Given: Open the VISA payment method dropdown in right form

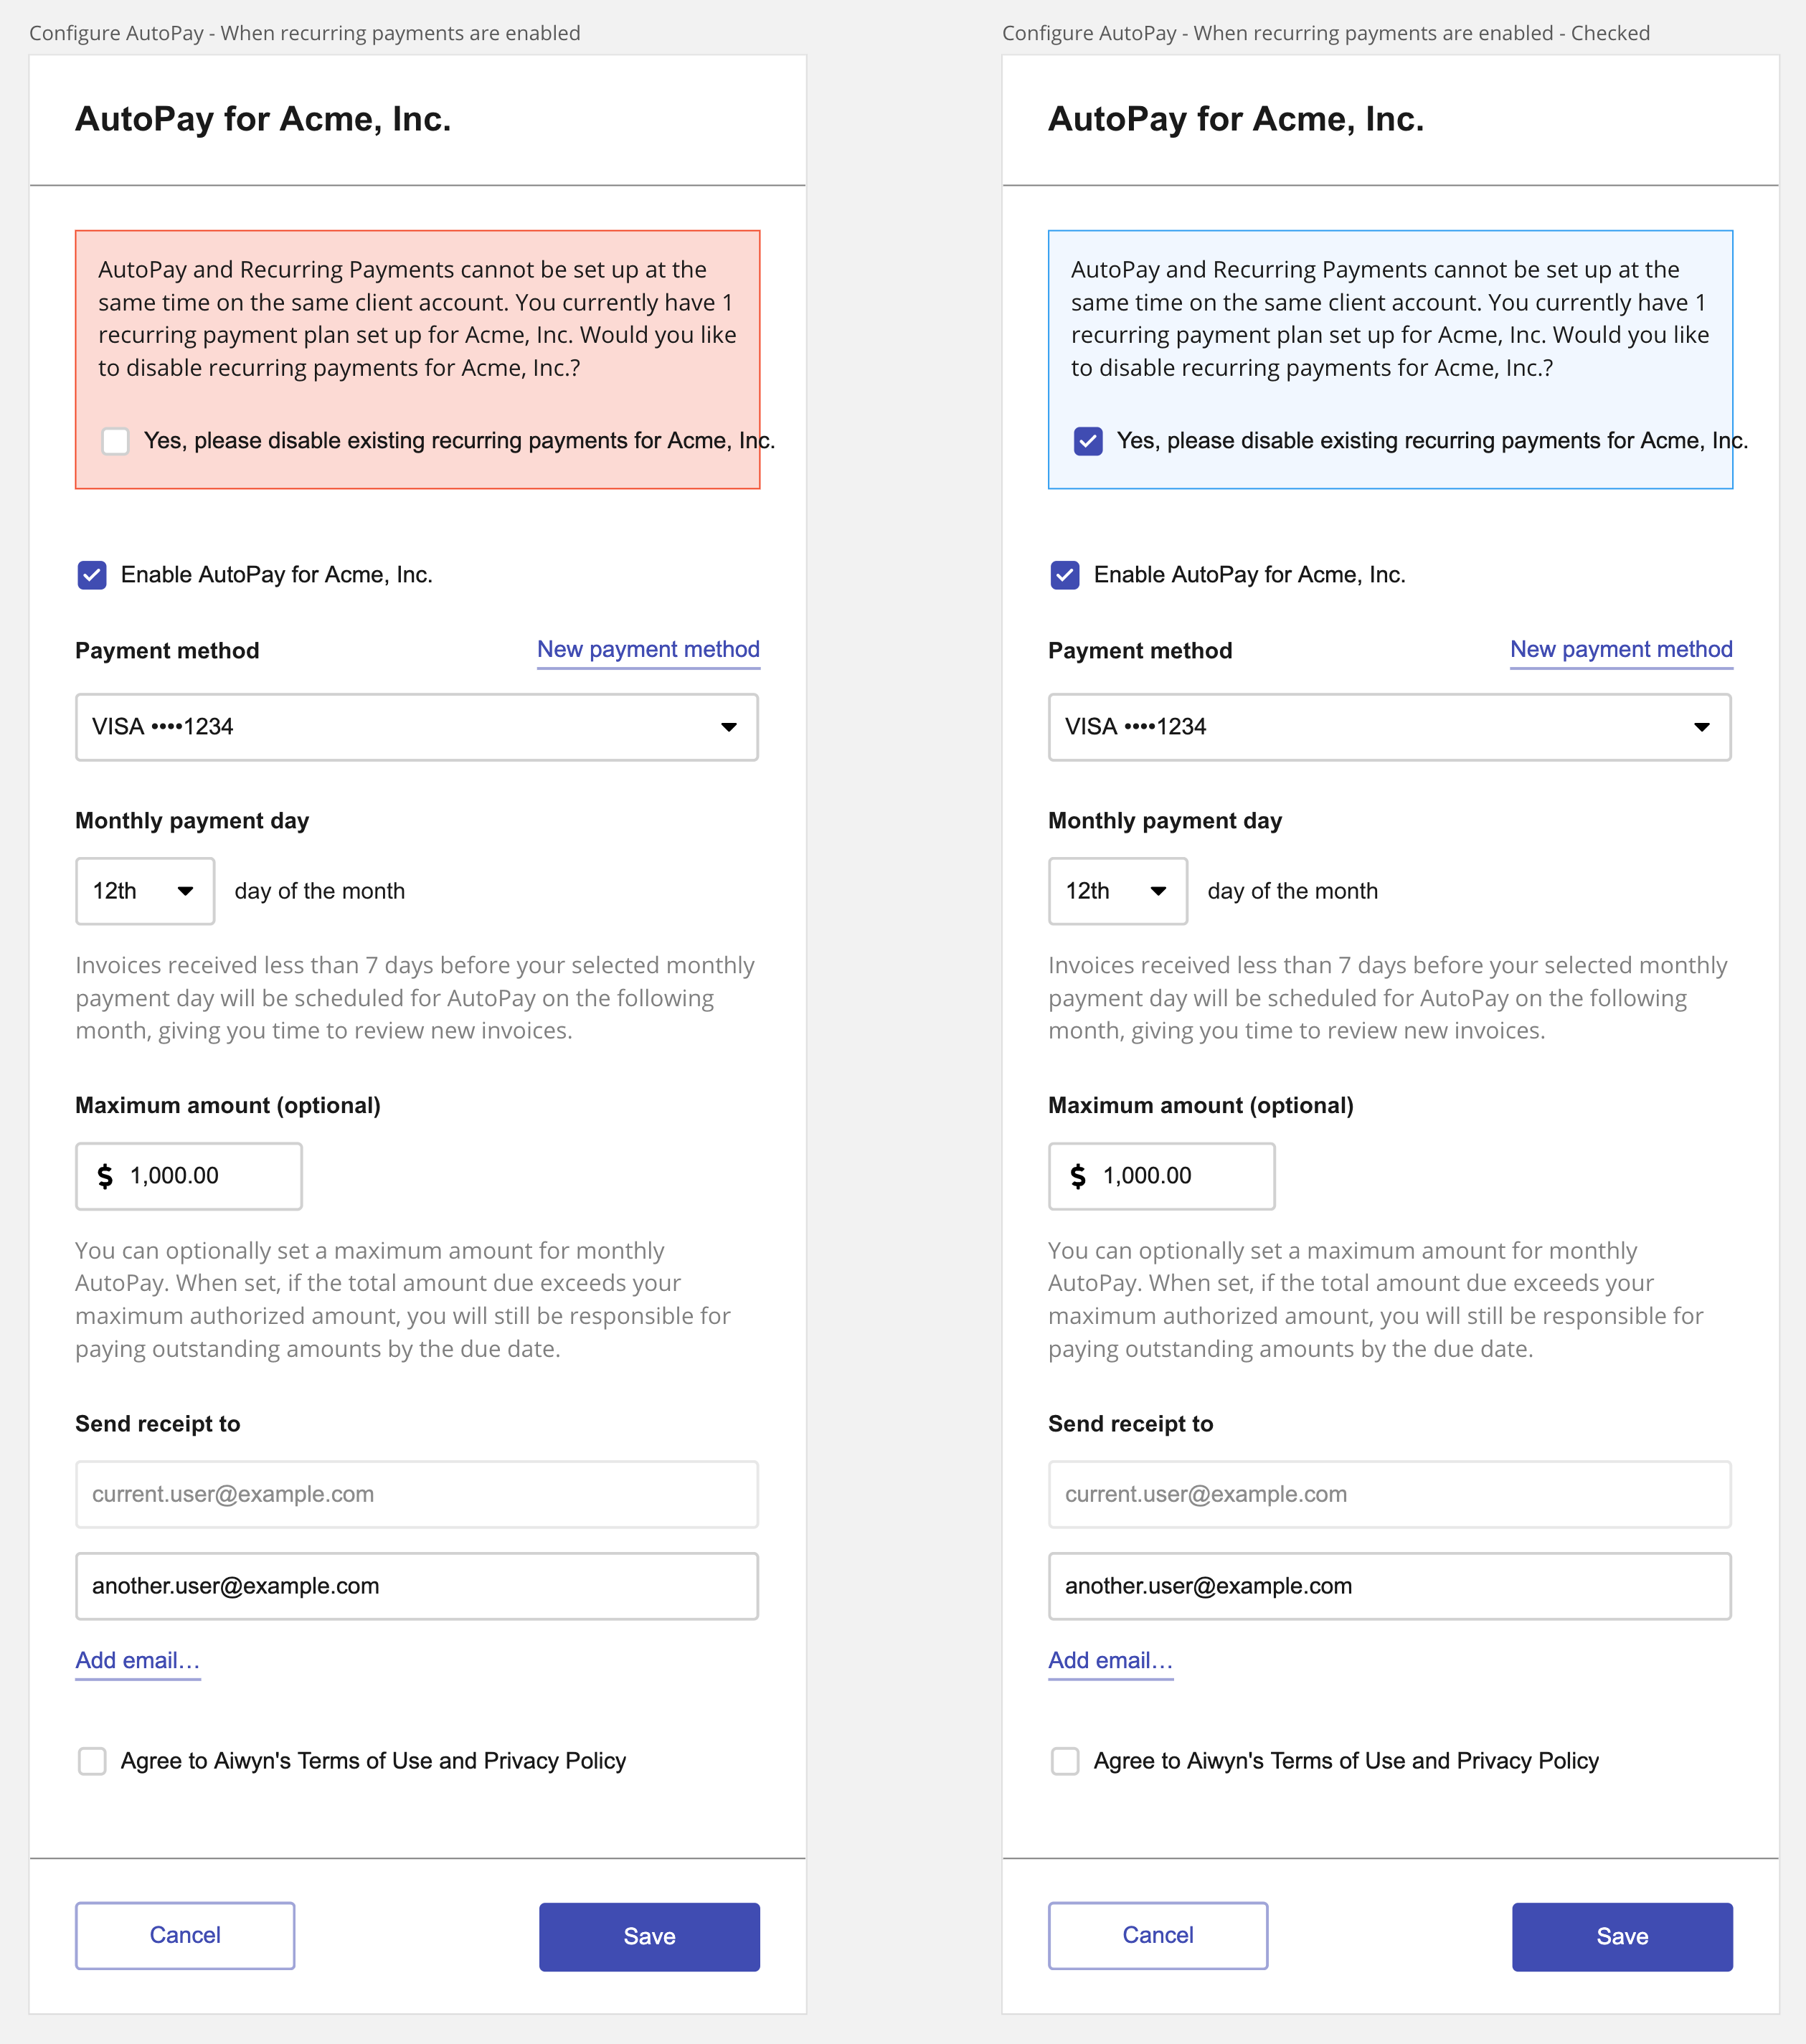Looking at the screenshot, I should (x=1389, y=727).
